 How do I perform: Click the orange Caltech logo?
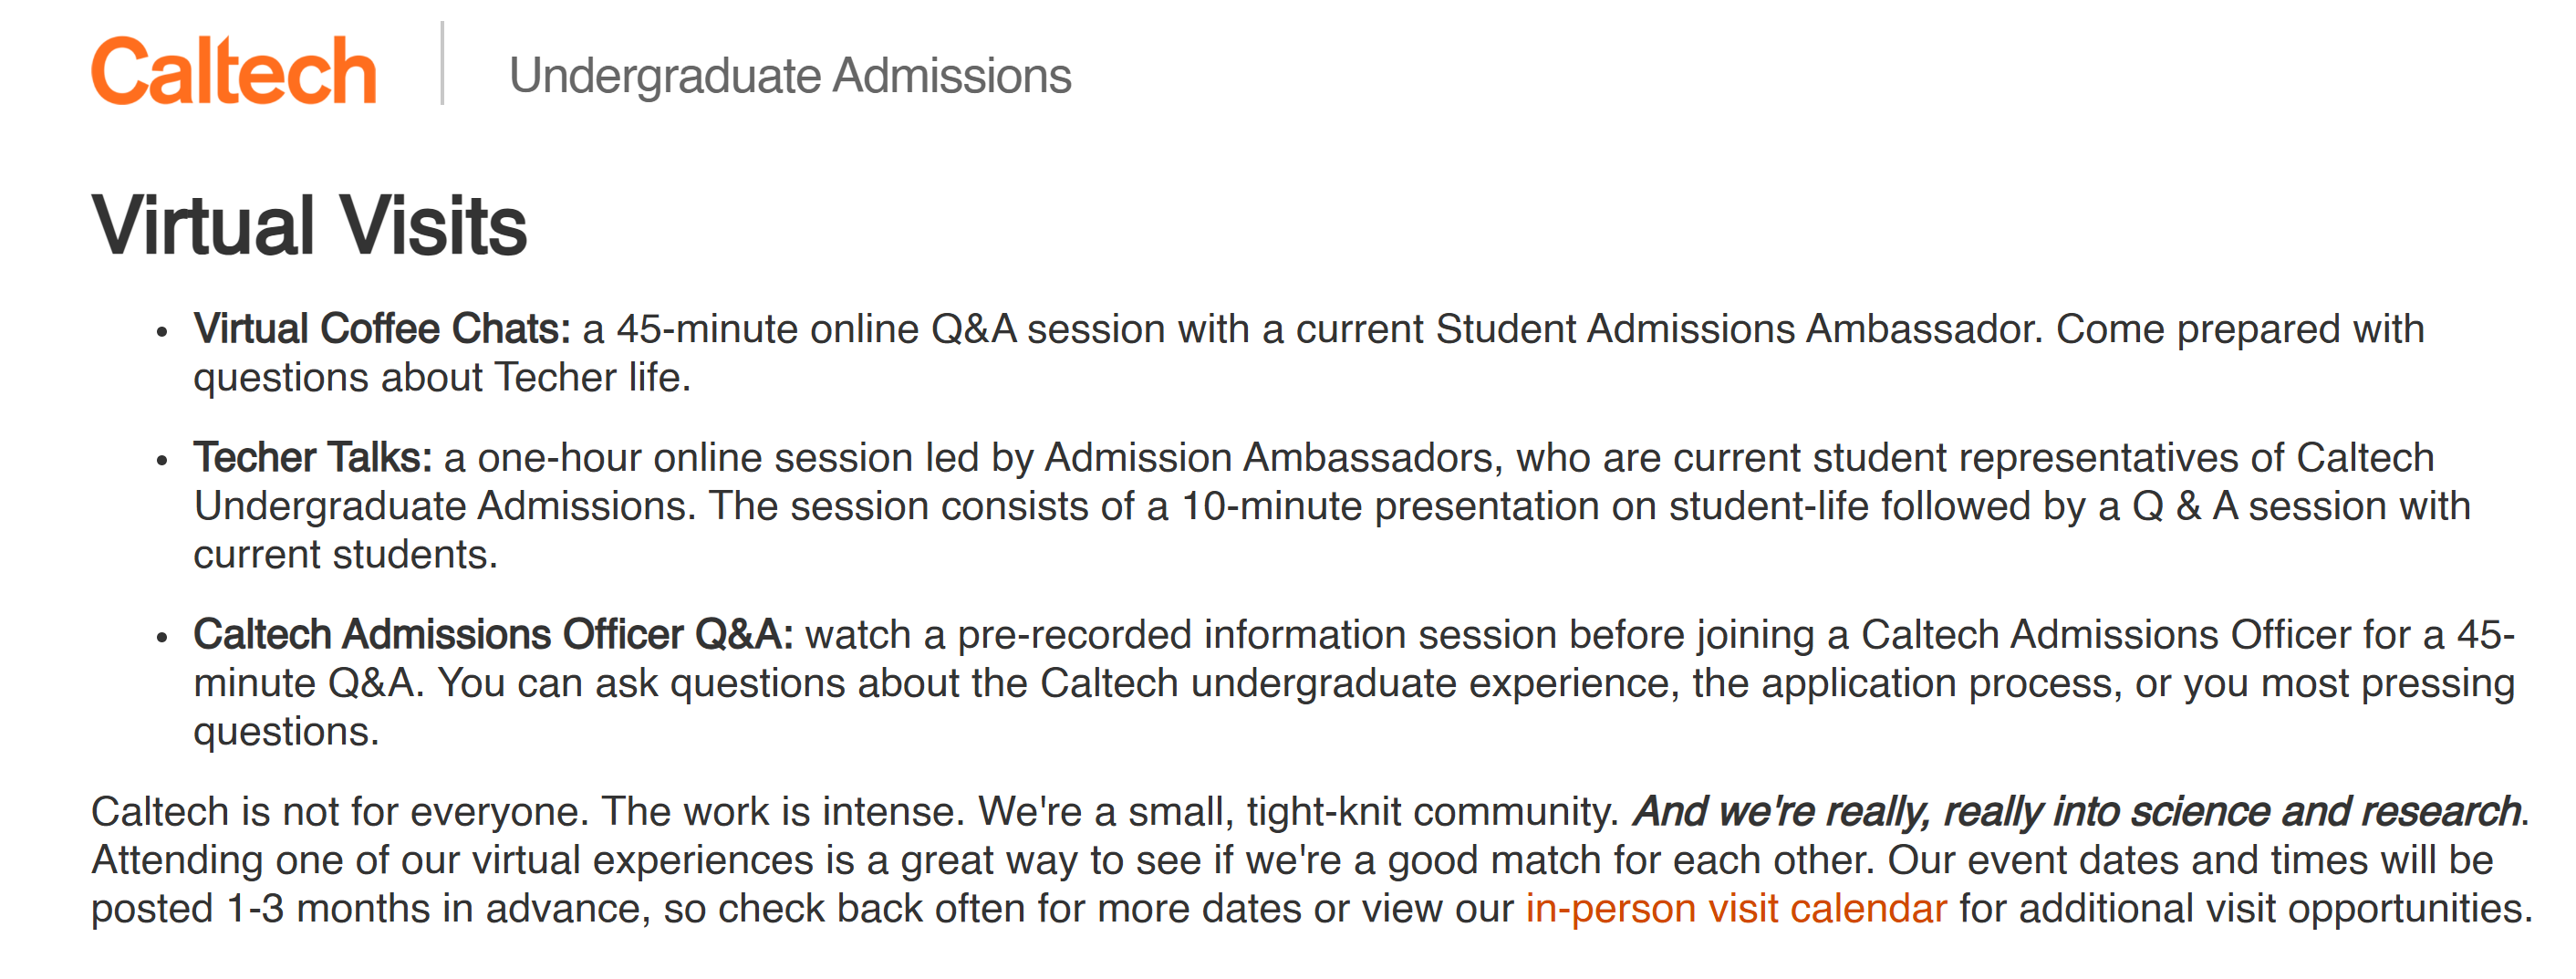click(233, 71)
